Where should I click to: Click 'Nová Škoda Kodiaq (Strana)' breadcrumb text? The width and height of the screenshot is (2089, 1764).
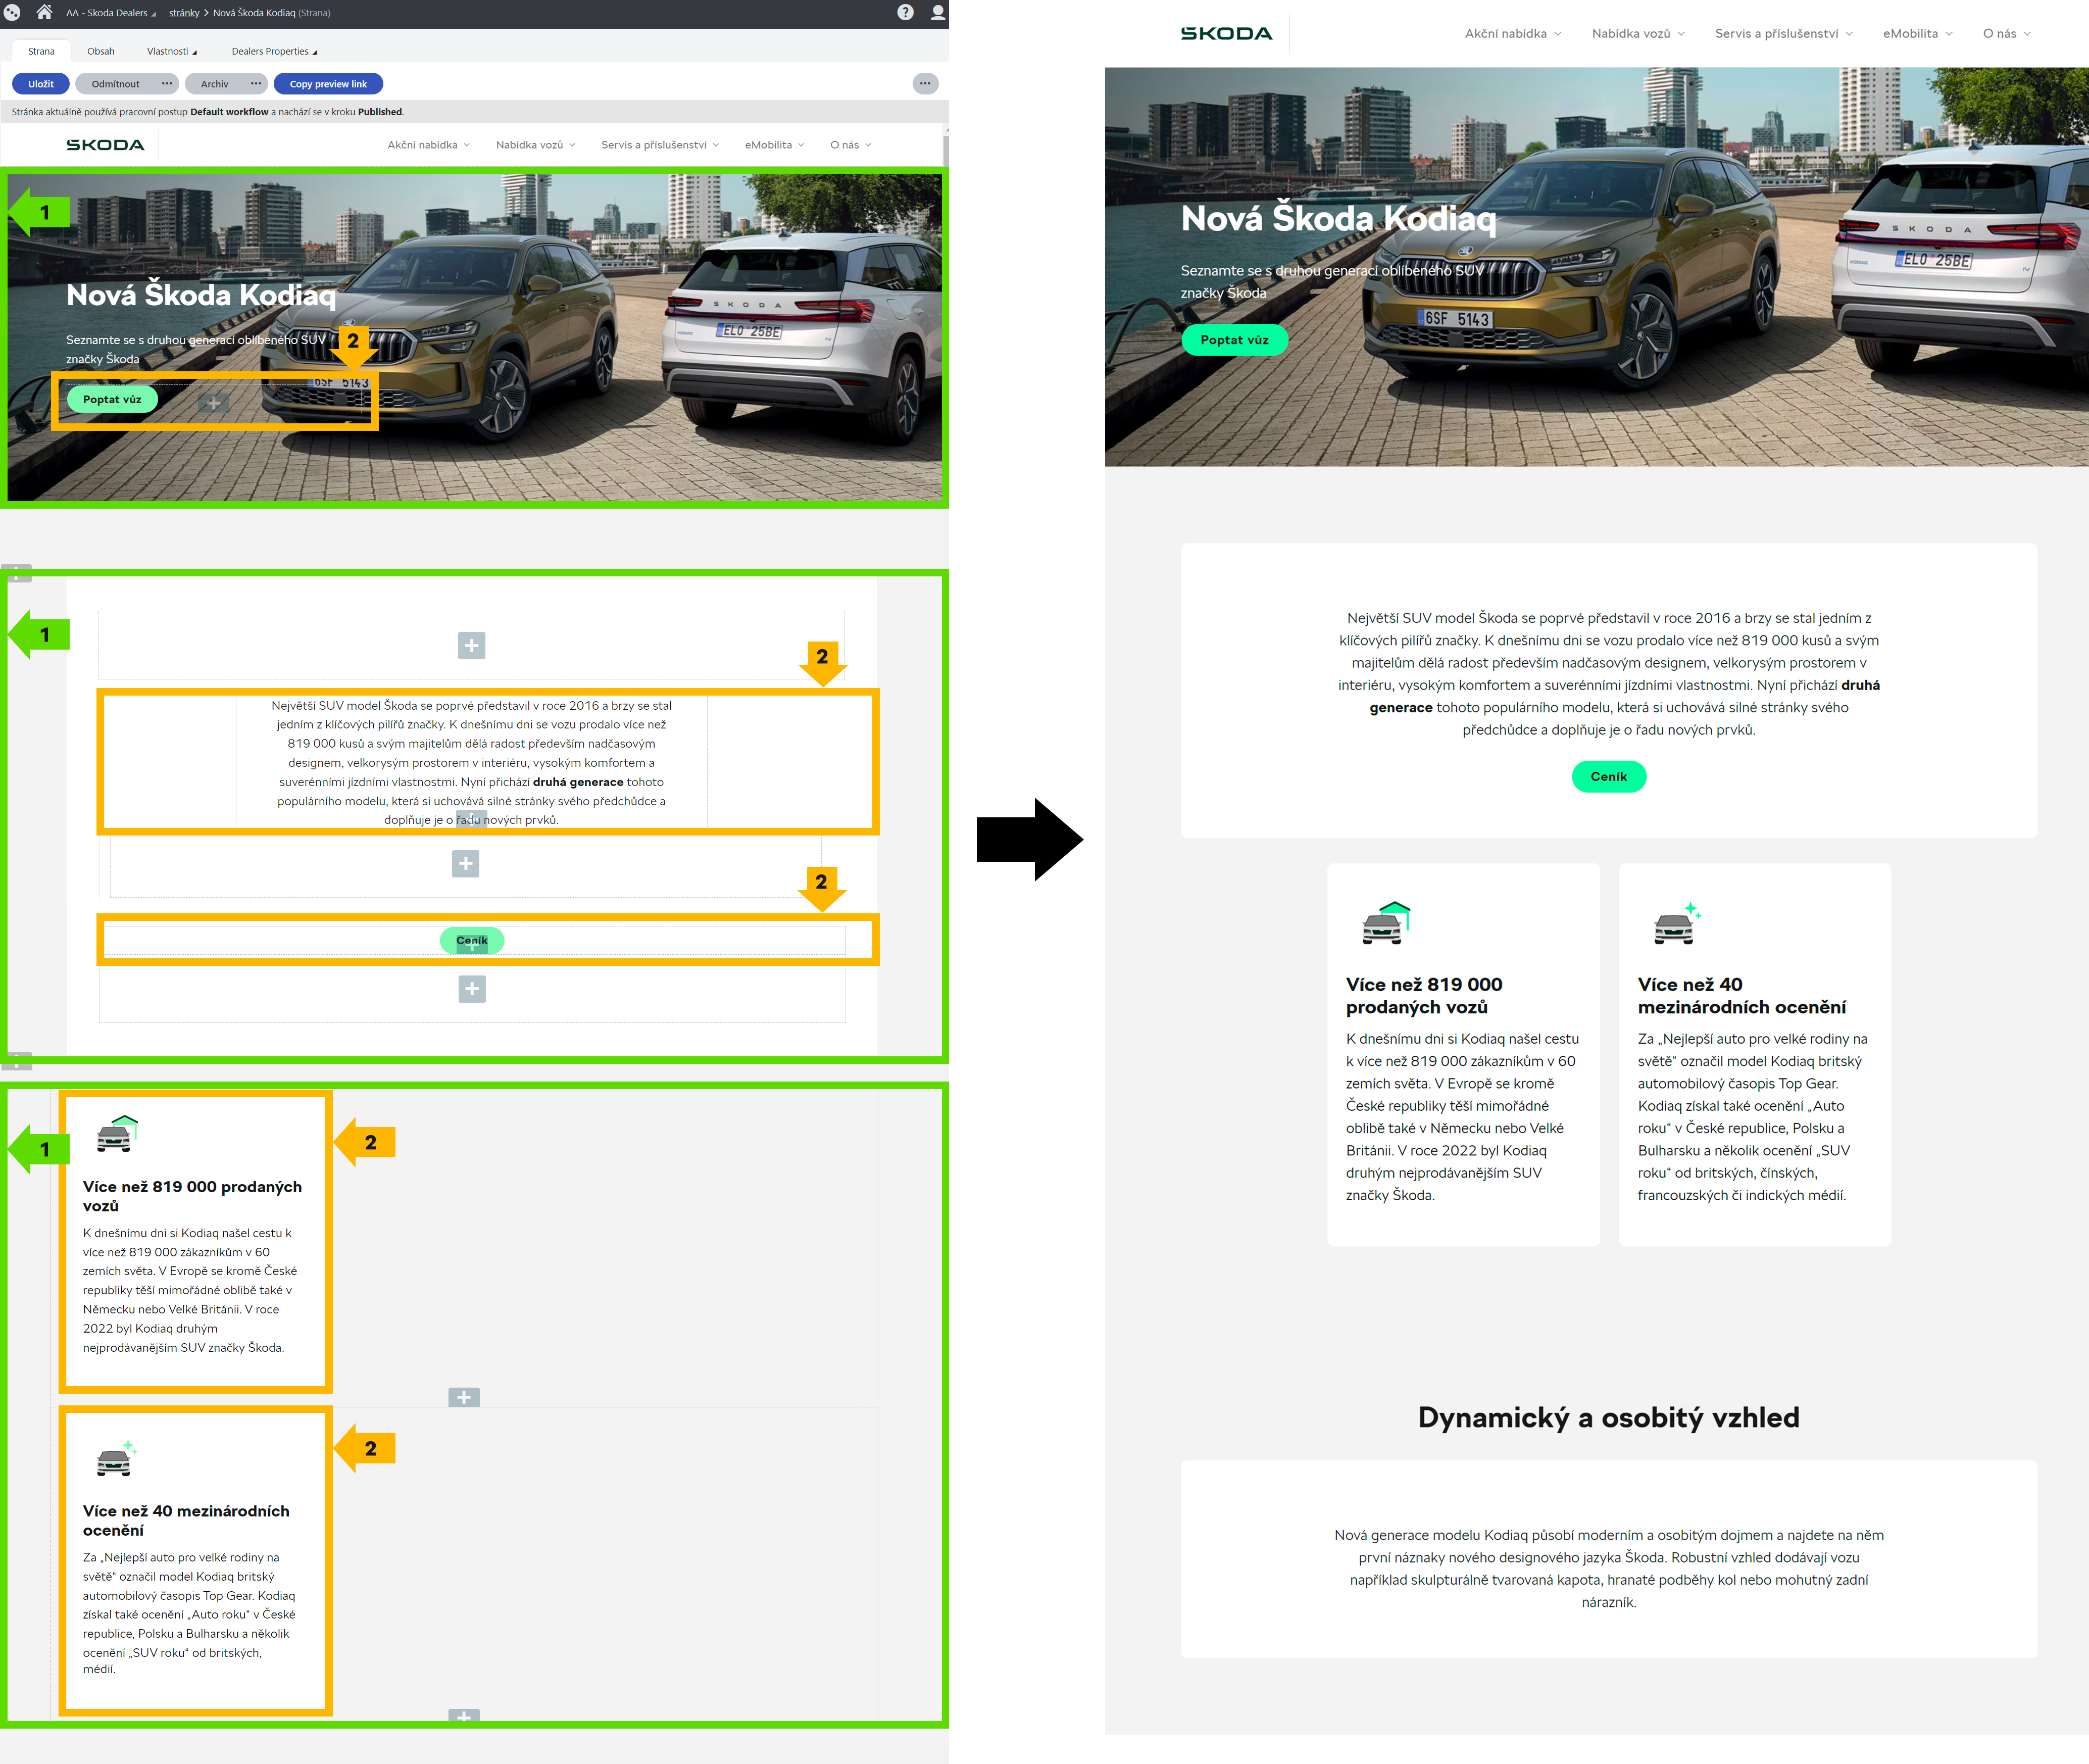tap(271, 13)
